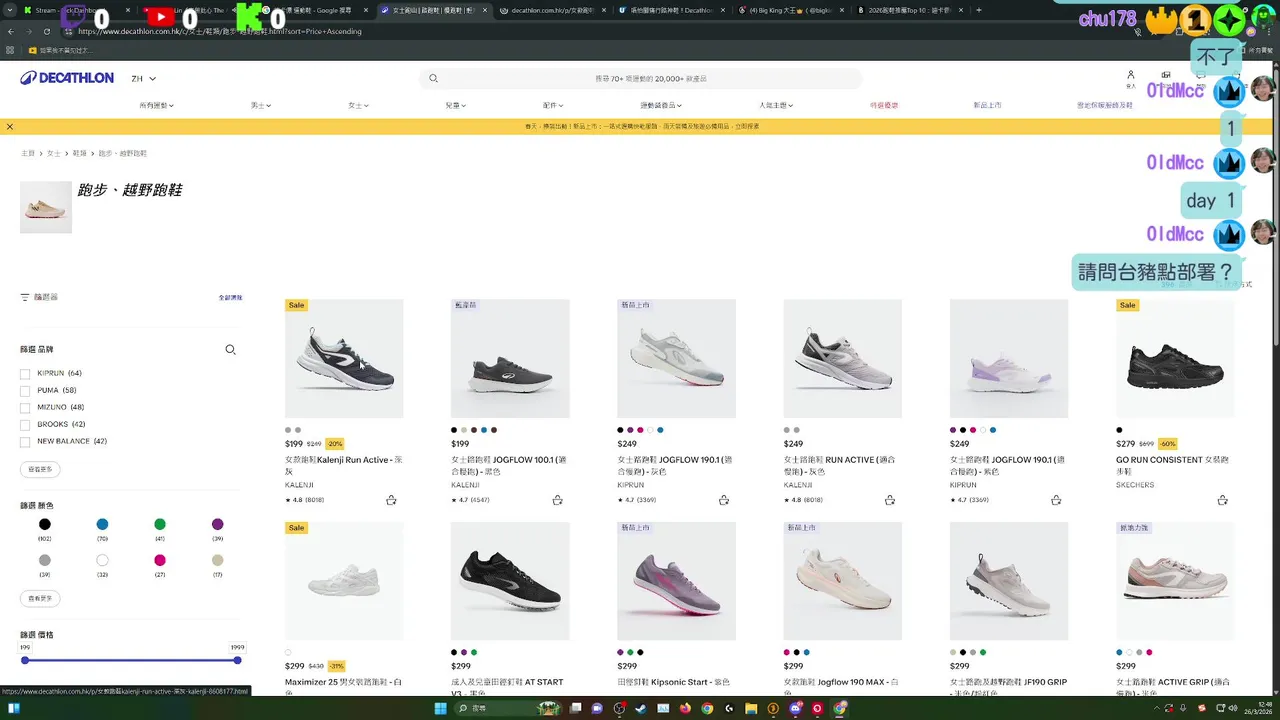Open the 特價優惠 sale menu item
This screenshot has width=1280, height=720.
tap(884, 105)
